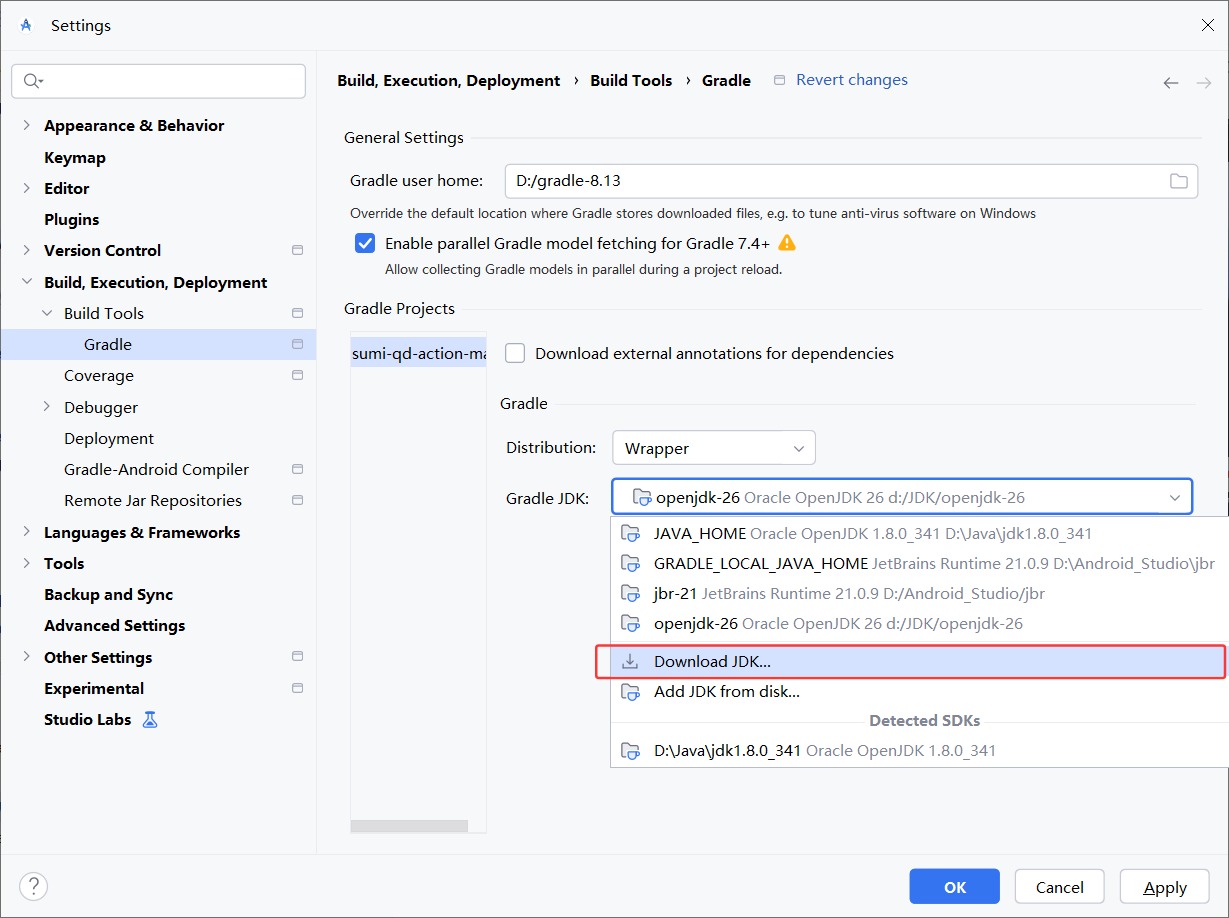Click the project-level icon next to Gradle-Android Compiler
The height and width of the screenshot is (918, 1229).
(297, 469)
